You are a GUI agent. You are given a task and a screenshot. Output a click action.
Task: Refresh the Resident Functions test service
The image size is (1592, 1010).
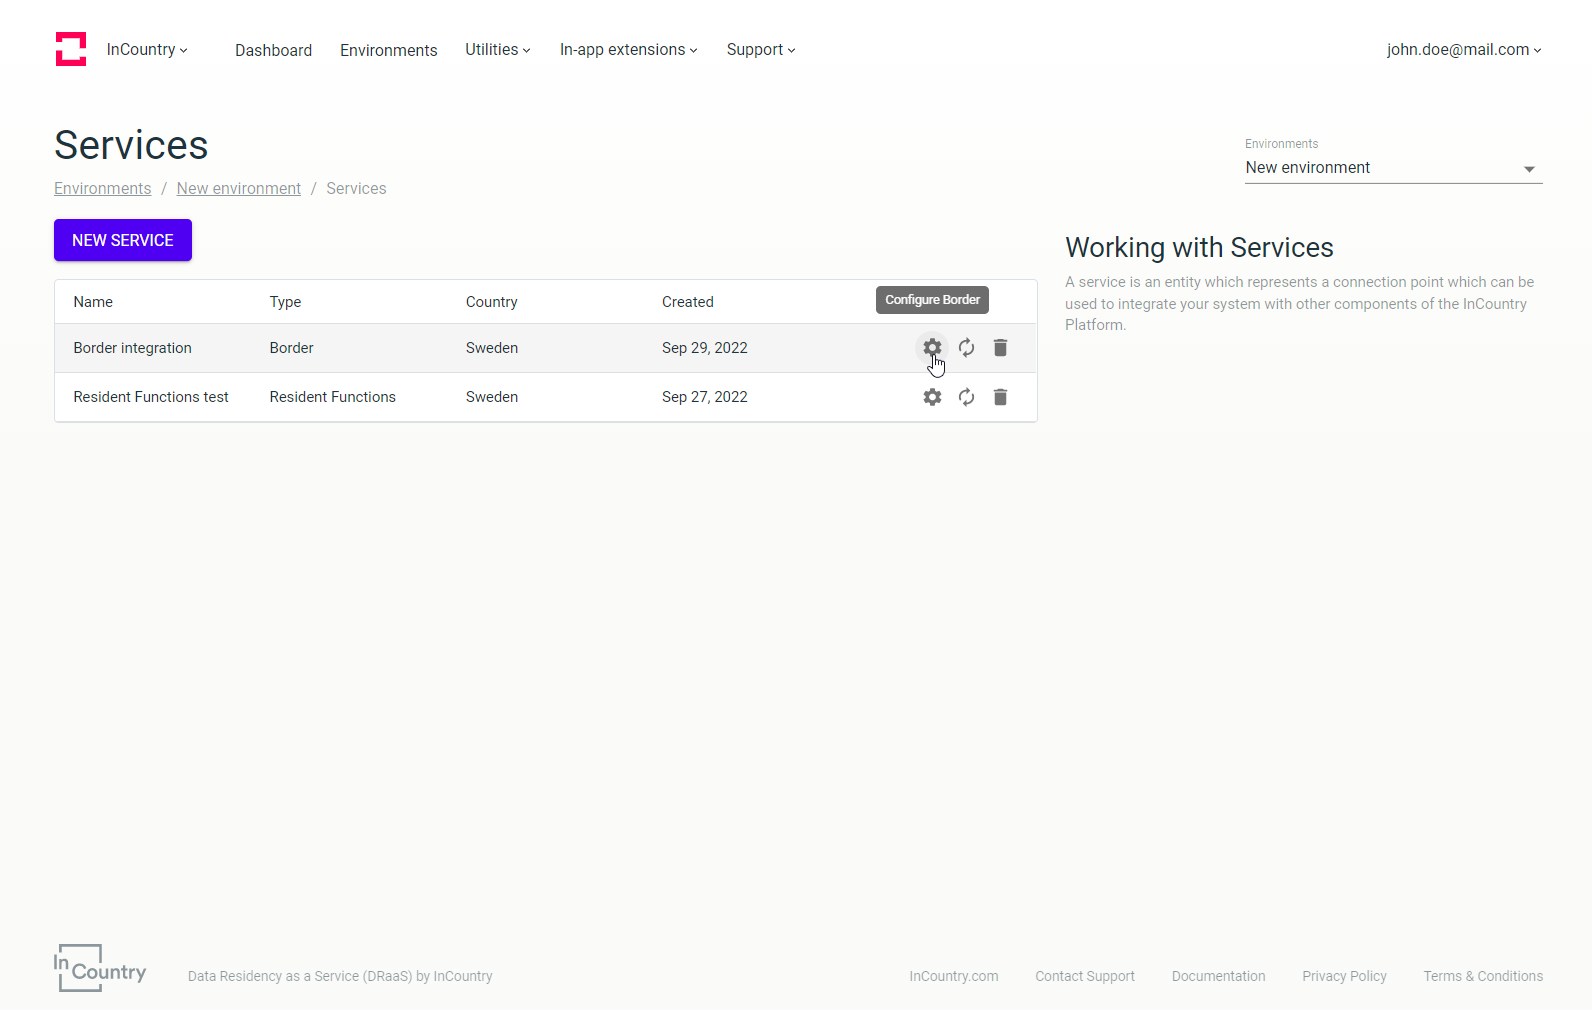point(966,397)
